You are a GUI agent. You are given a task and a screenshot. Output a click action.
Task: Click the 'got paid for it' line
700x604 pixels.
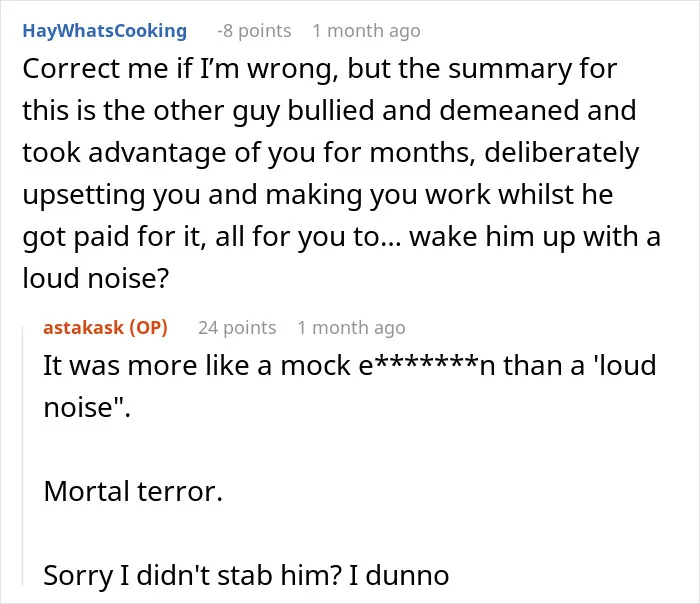342,236
